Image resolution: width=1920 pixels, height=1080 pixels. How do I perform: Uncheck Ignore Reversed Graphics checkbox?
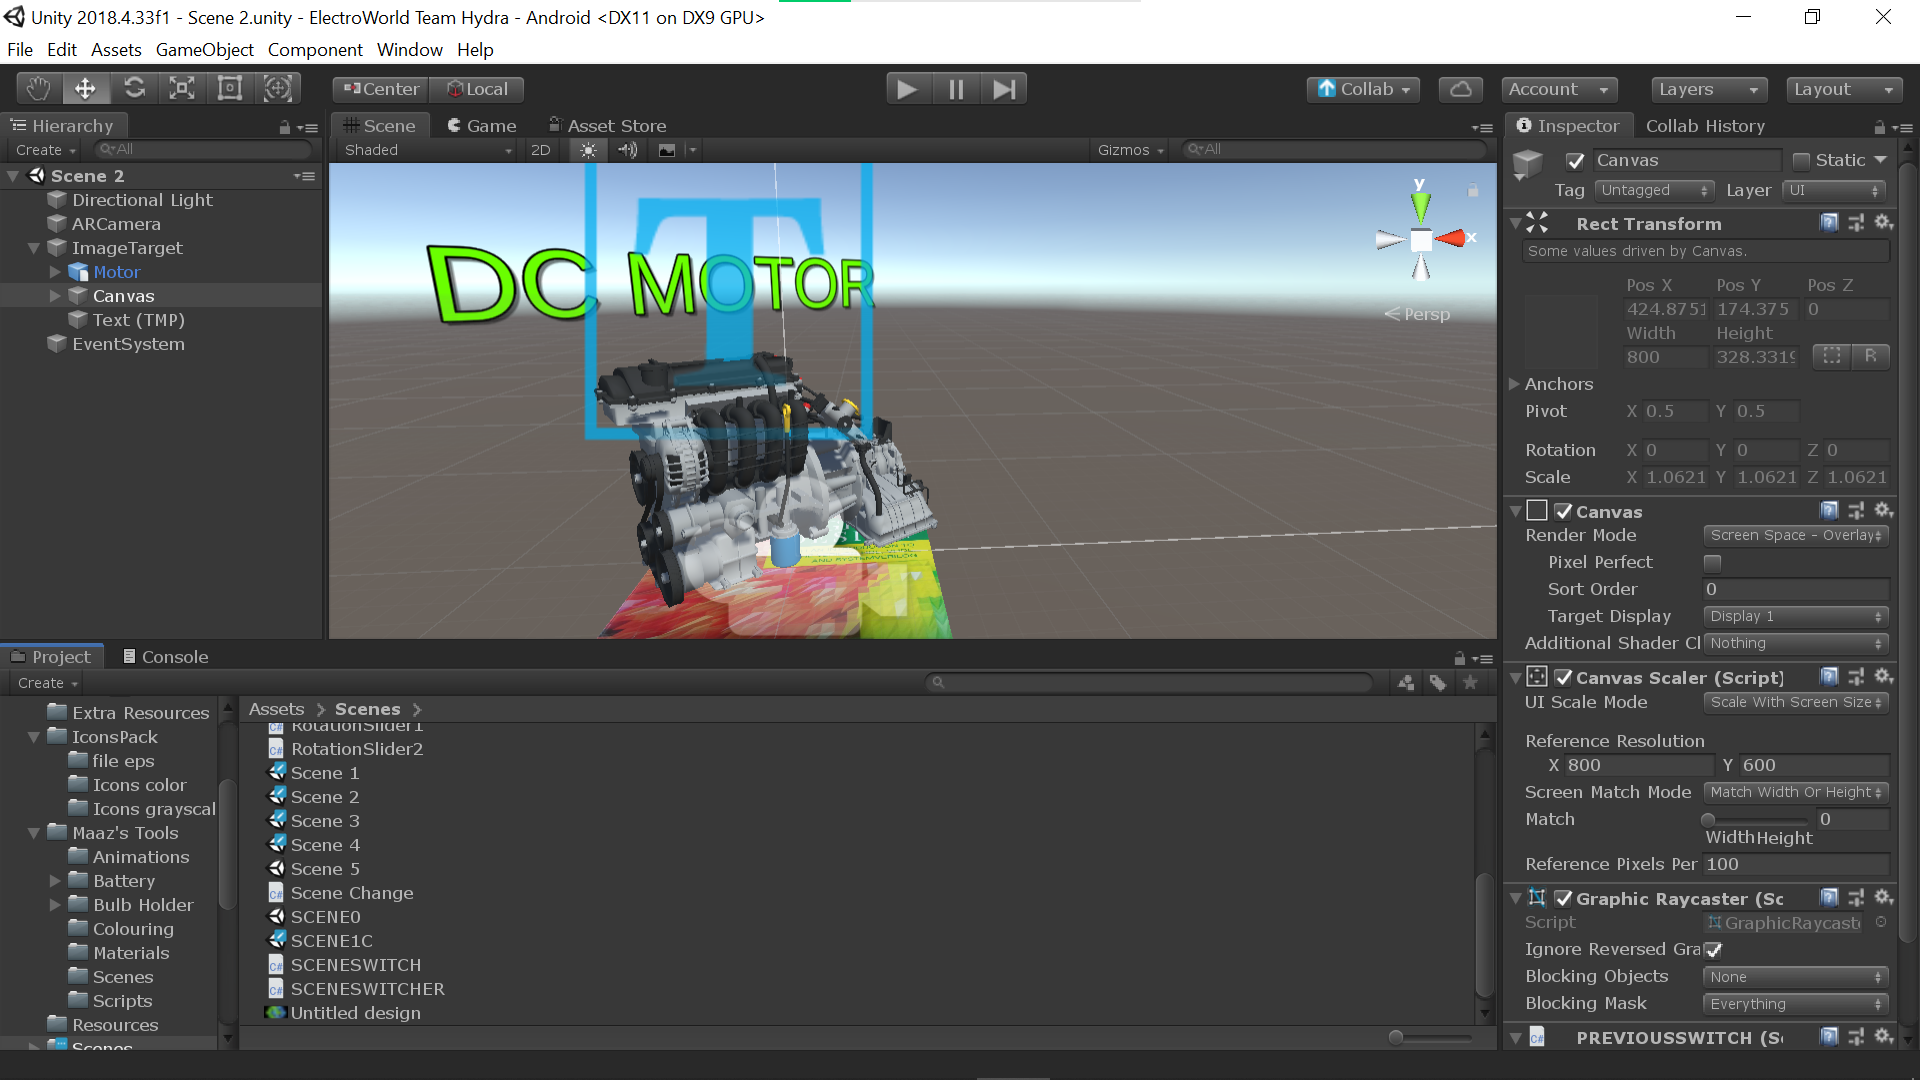1713,950
